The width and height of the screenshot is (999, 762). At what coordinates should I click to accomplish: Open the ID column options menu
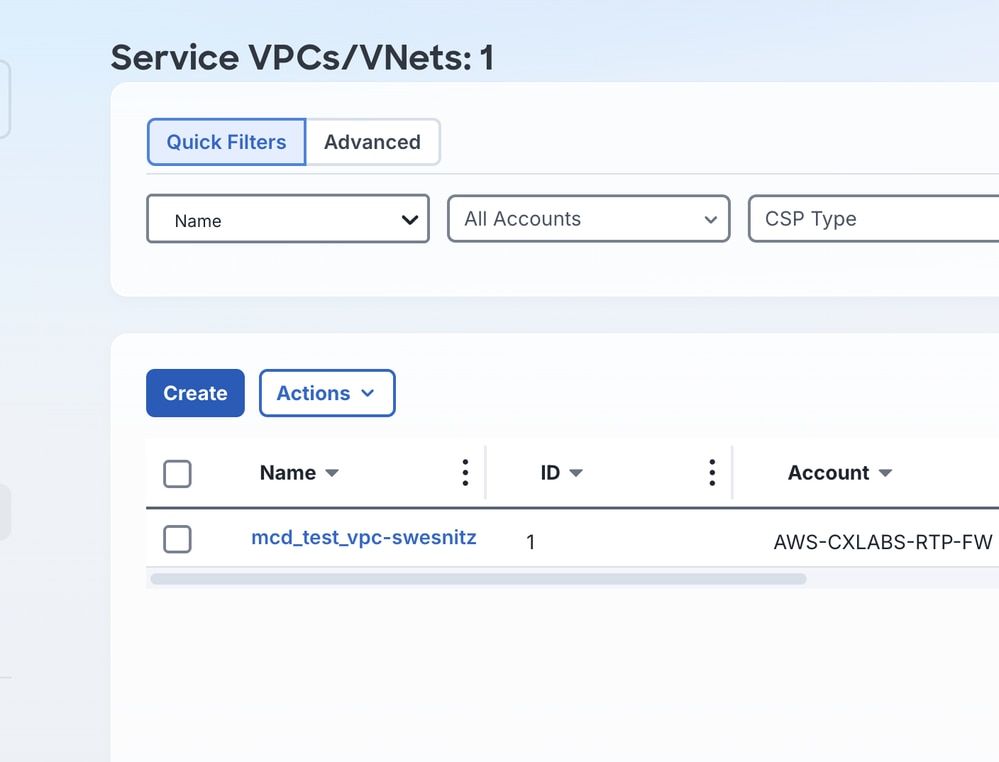click(x=712, y=473)
